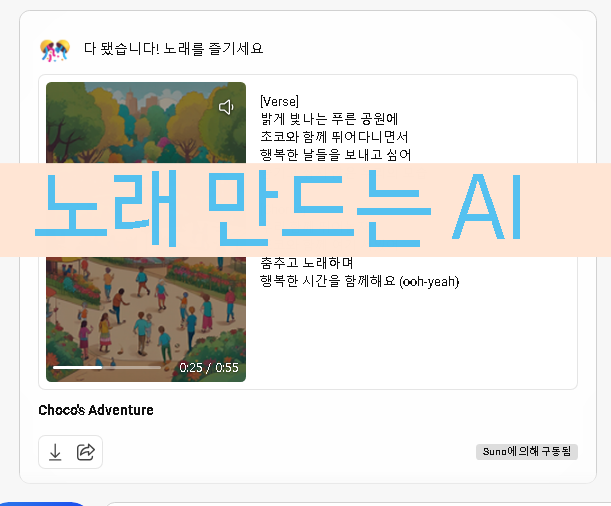
Task: Download the song Choco's Adventure
Action: pyautogui.click(x=55, y=452)
